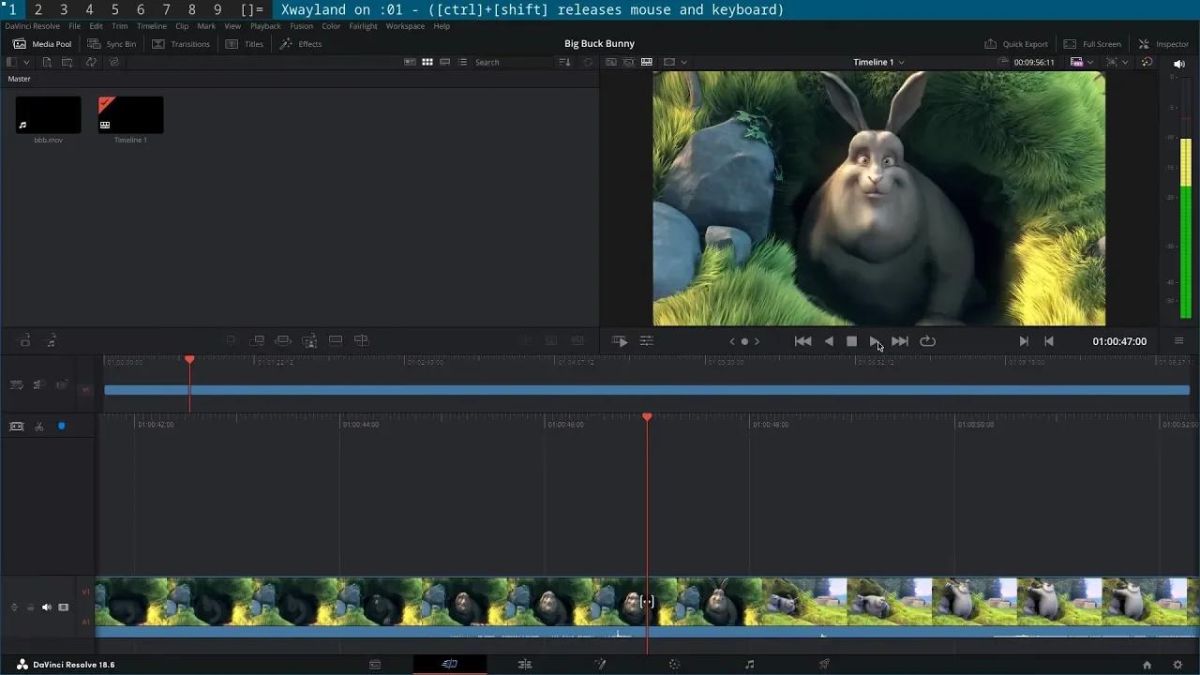Open the Deliver rocket page

click(824, 664)
